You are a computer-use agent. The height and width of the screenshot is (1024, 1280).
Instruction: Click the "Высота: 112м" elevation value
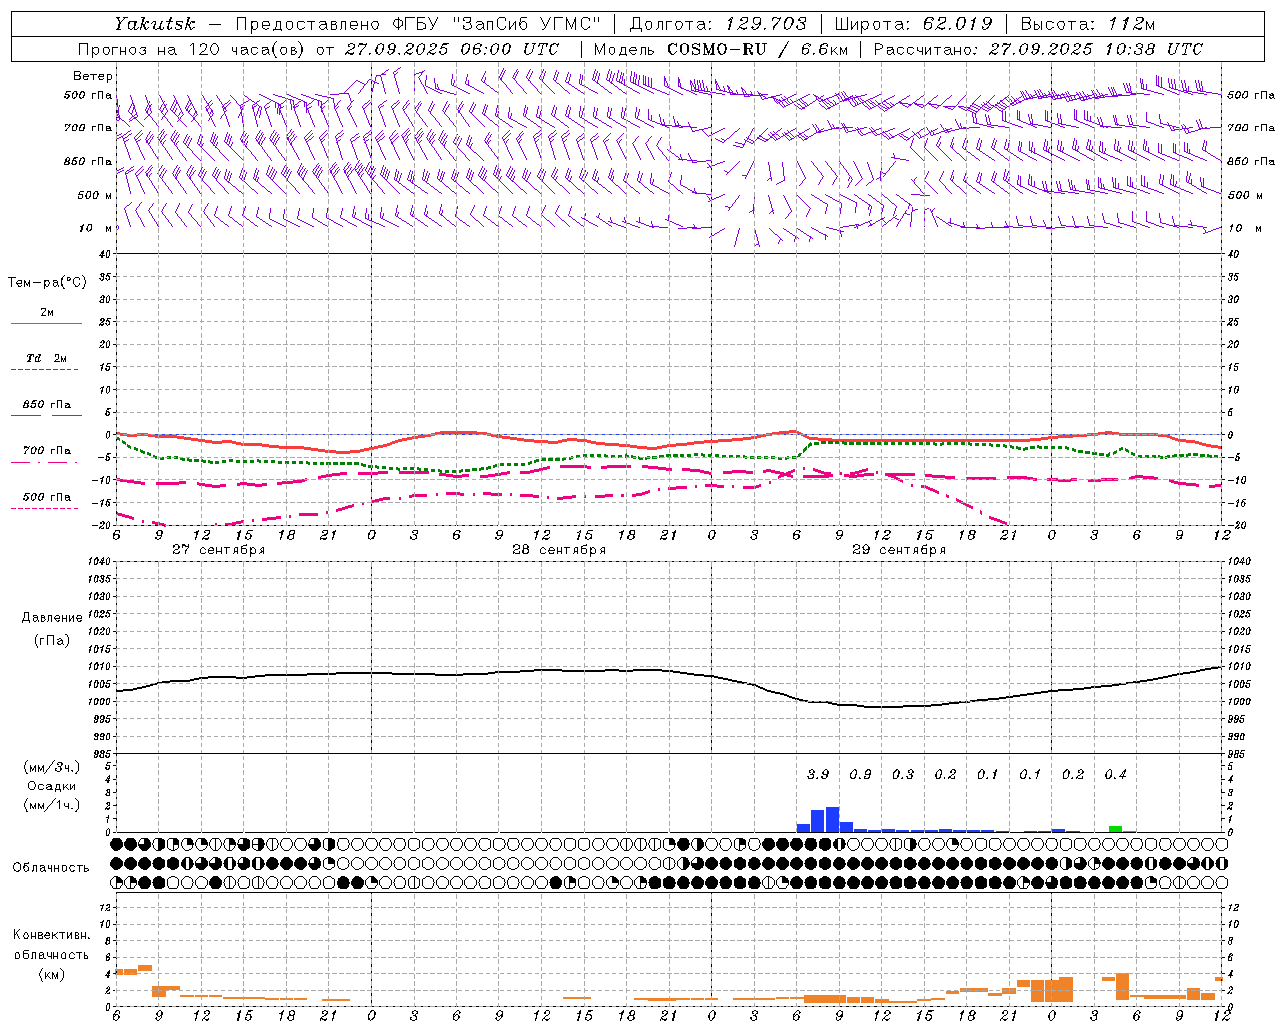pos(1087,24)
